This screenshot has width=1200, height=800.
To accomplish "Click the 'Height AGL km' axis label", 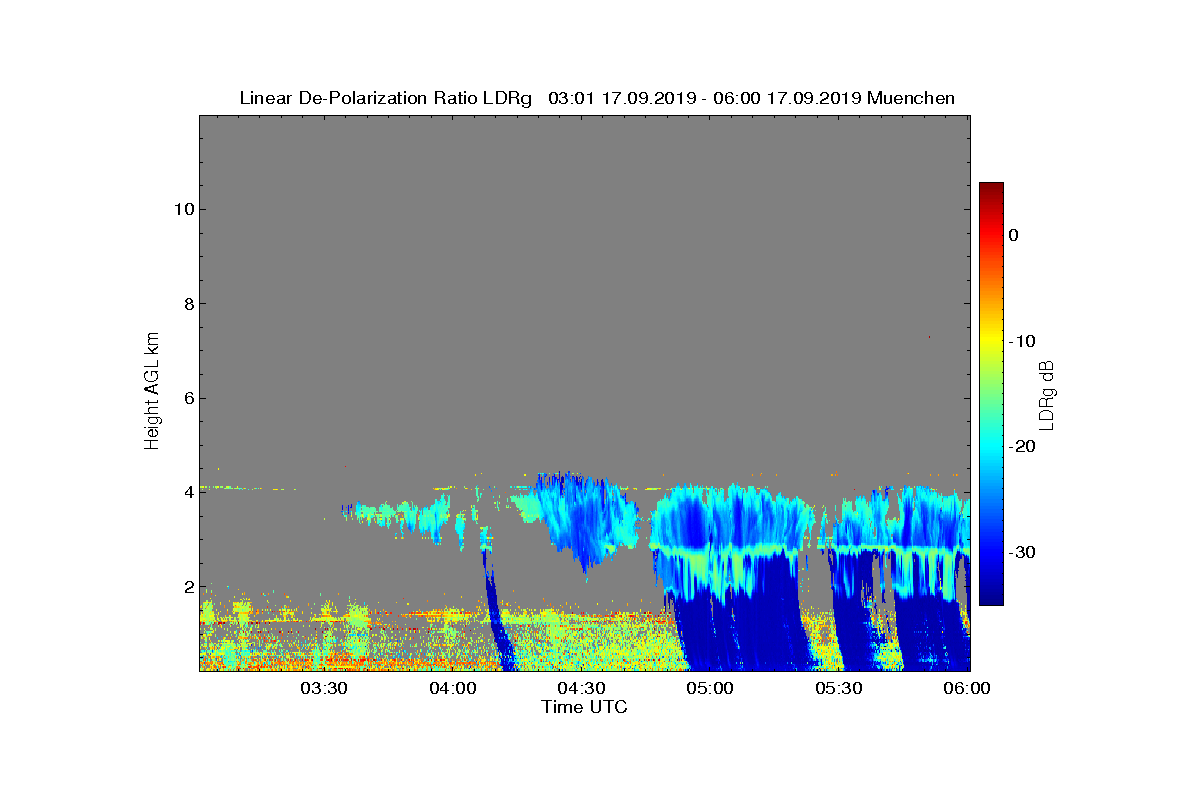I will coord(152,393).
